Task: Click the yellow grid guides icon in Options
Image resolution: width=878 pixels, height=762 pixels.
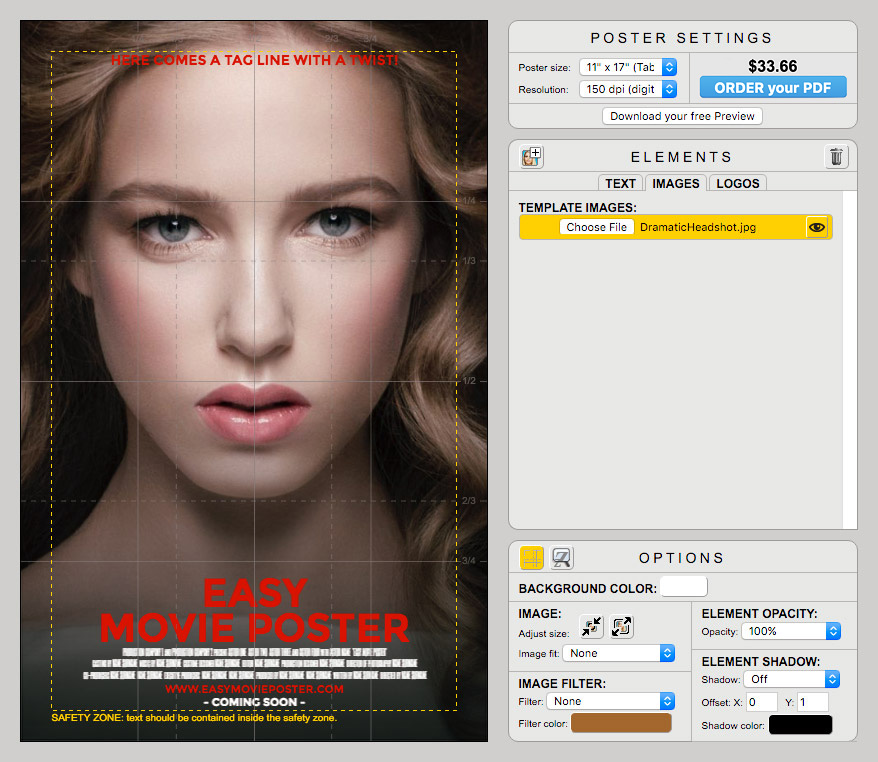Action: tap(531, 558)
